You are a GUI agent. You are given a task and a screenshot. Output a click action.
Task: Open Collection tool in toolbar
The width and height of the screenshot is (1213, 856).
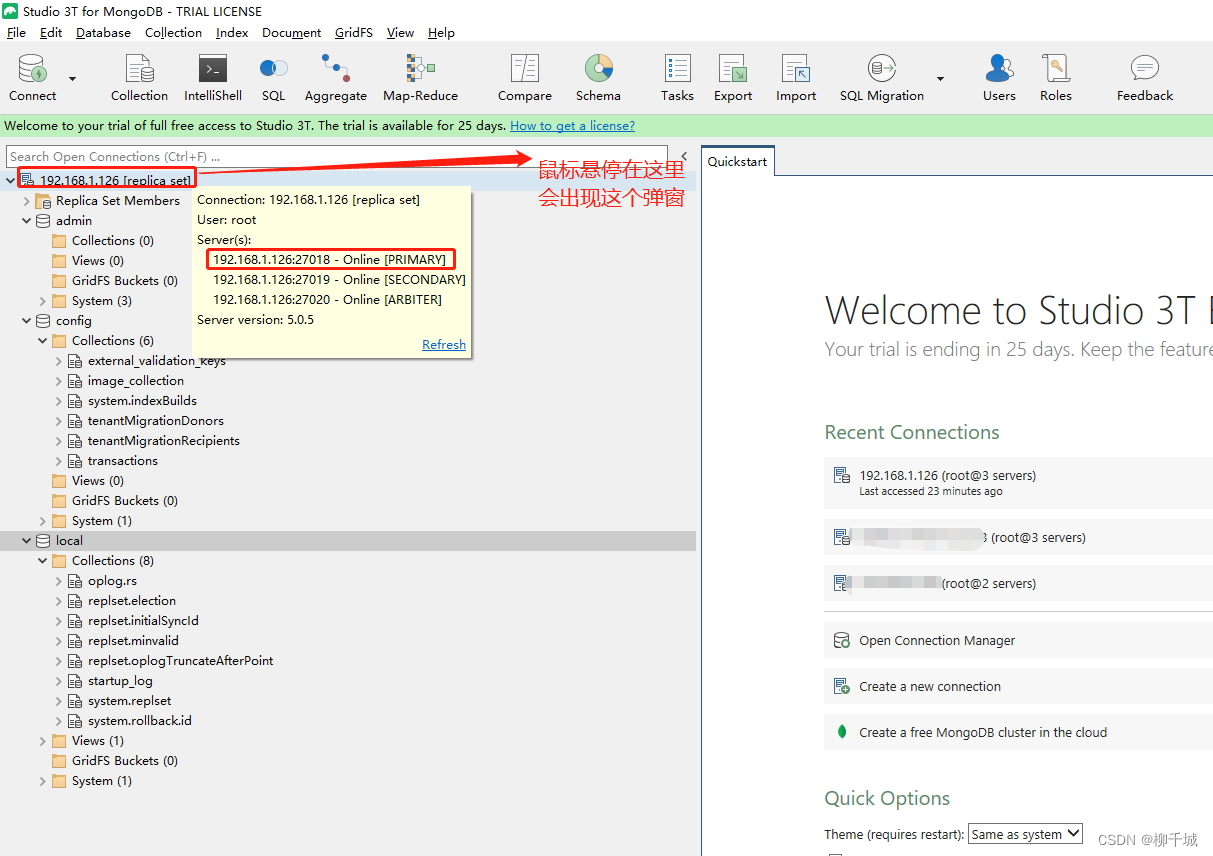click(x=139, y=78)
